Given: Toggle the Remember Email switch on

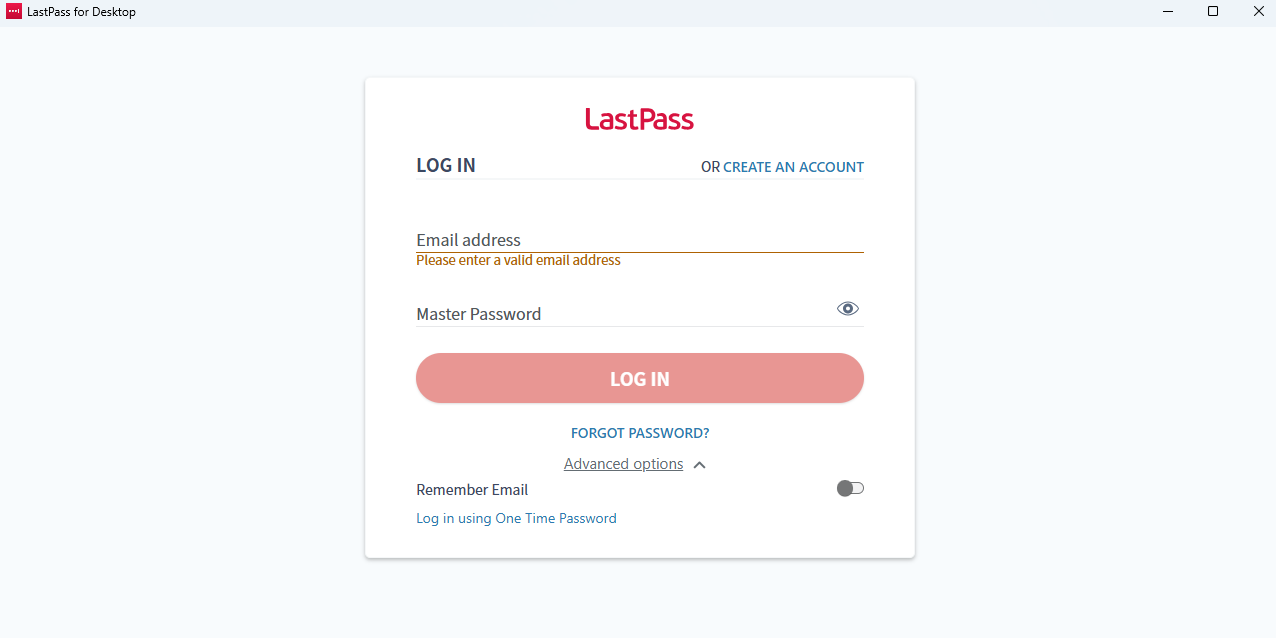Looking at the screenshot, I should (849, 488).
